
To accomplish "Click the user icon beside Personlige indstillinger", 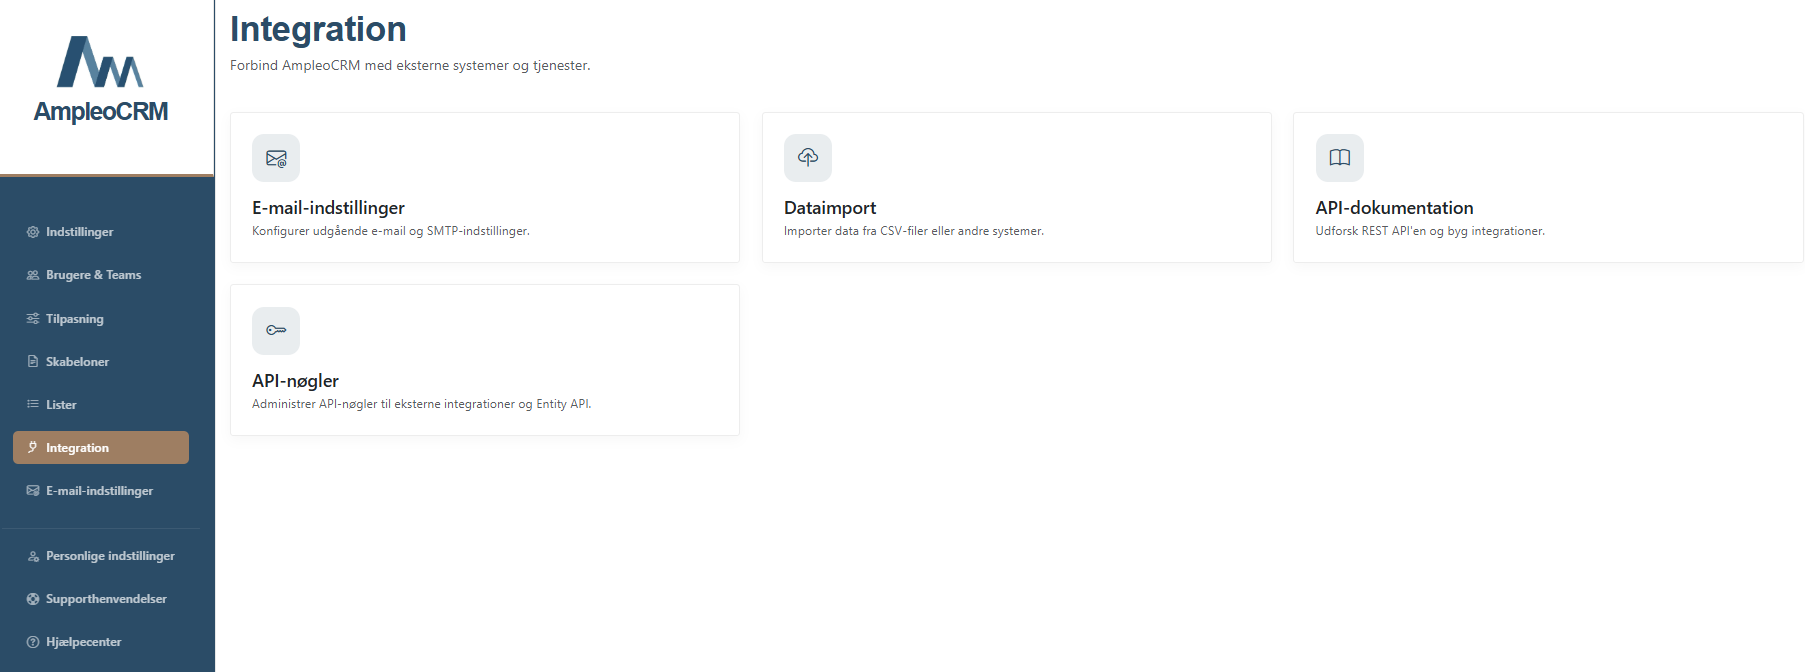I will coord(33,556).
